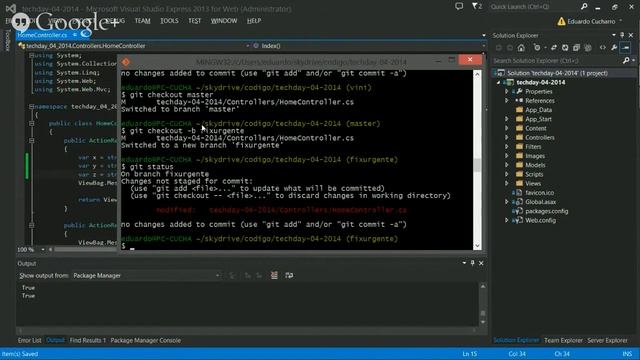Image resolution: width=640 pixels, height=360 pixels.
Task: Collapse the public class HomeController block
Action: click(31, 123)
